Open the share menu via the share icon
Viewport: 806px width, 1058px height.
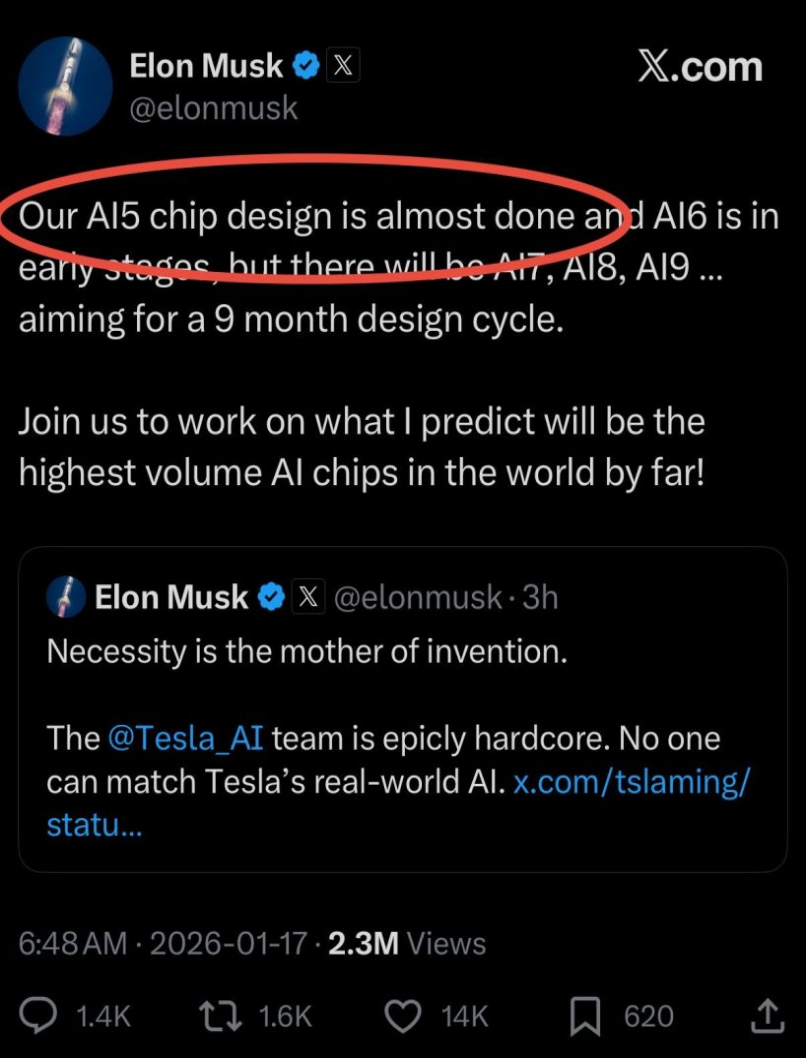766,1015
